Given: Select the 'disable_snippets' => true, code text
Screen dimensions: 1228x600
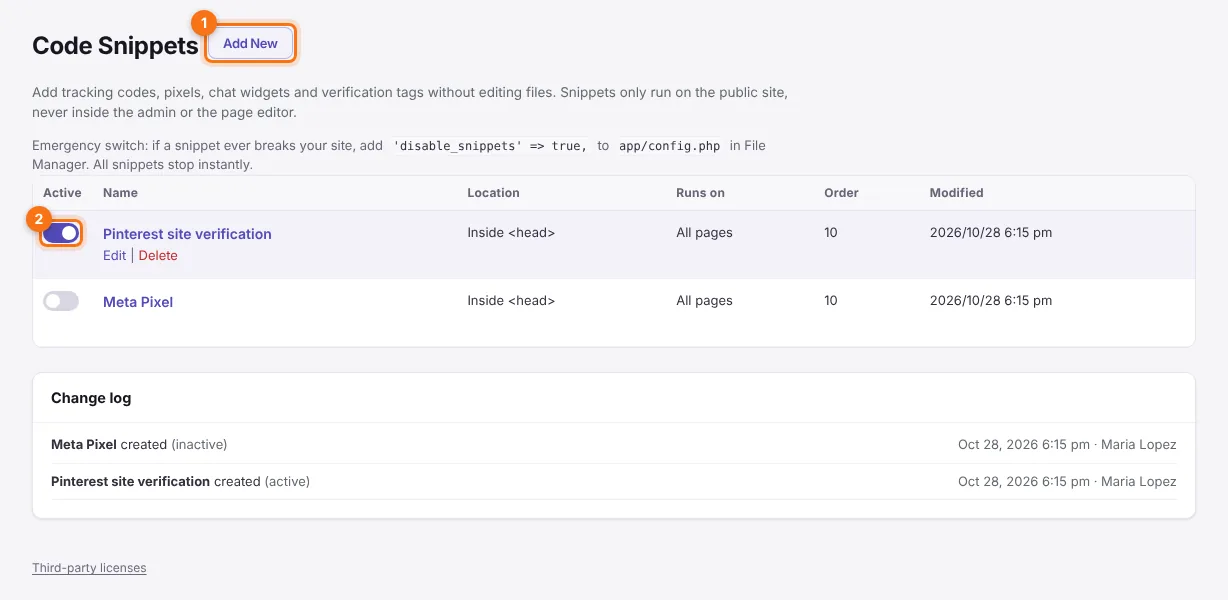Looking at the screenshot, I should click(489, 146).
